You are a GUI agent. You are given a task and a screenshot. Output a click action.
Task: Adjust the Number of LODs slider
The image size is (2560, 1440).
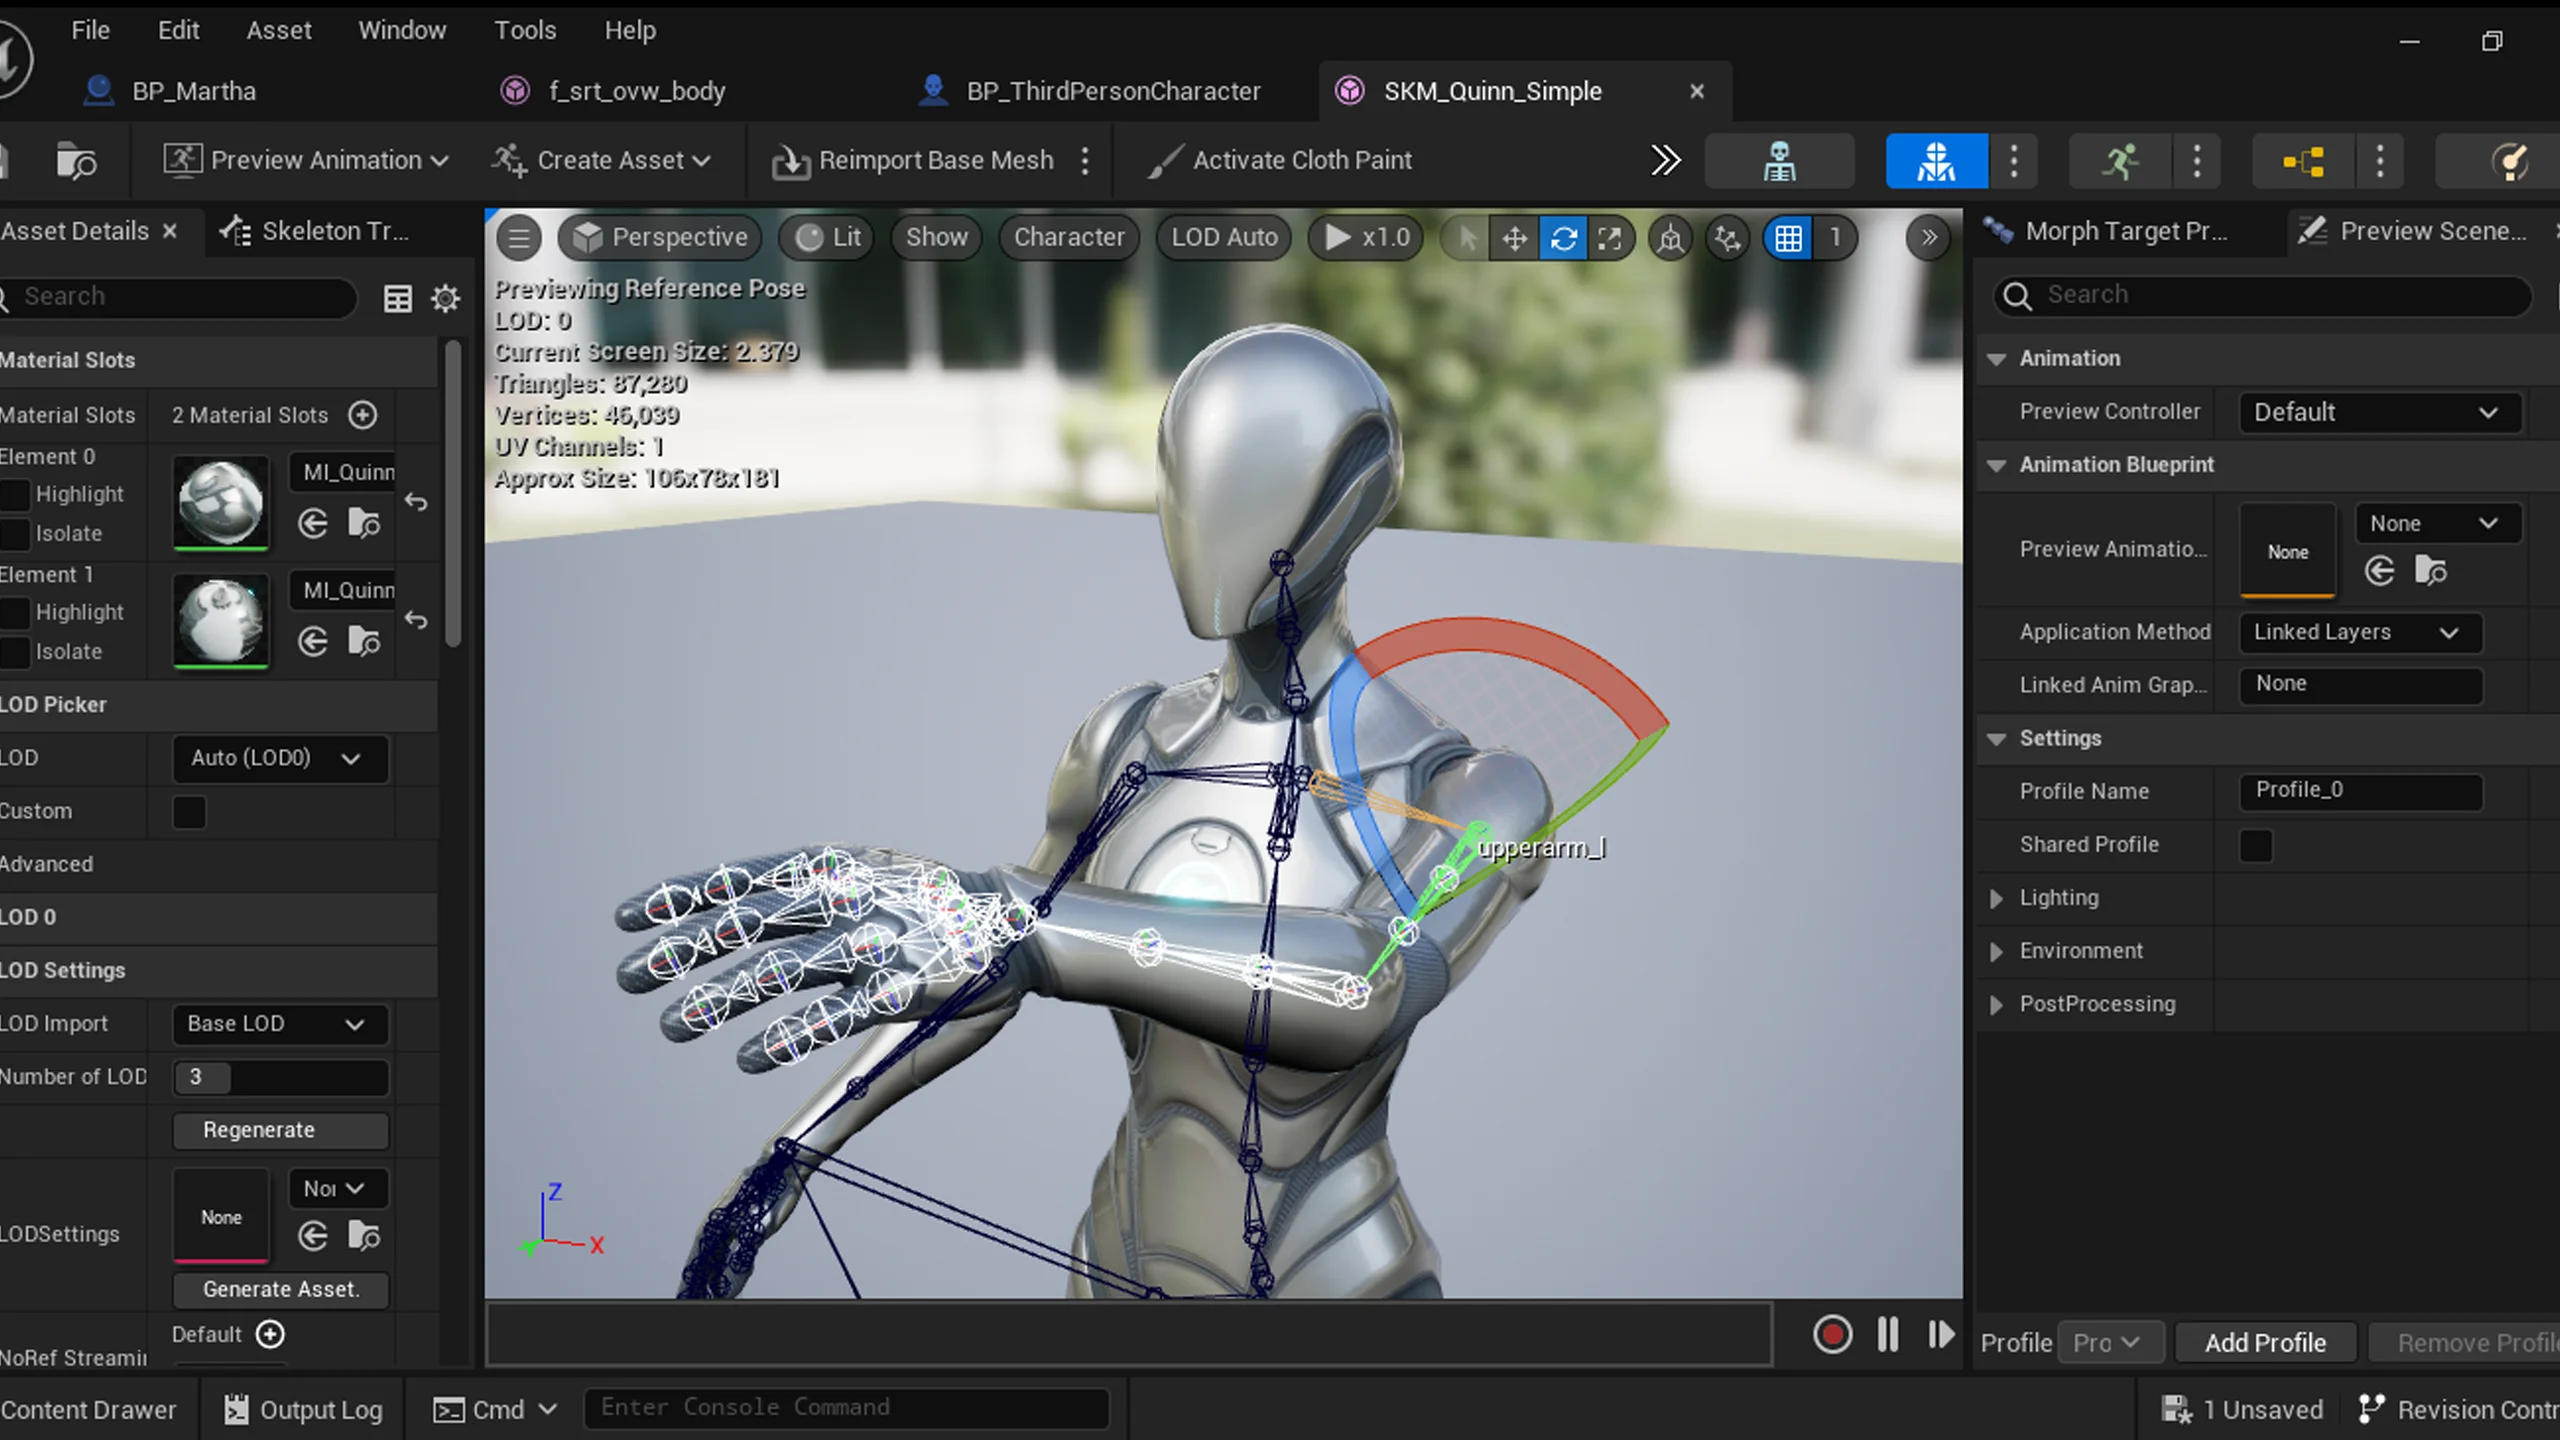(280, 1077)
